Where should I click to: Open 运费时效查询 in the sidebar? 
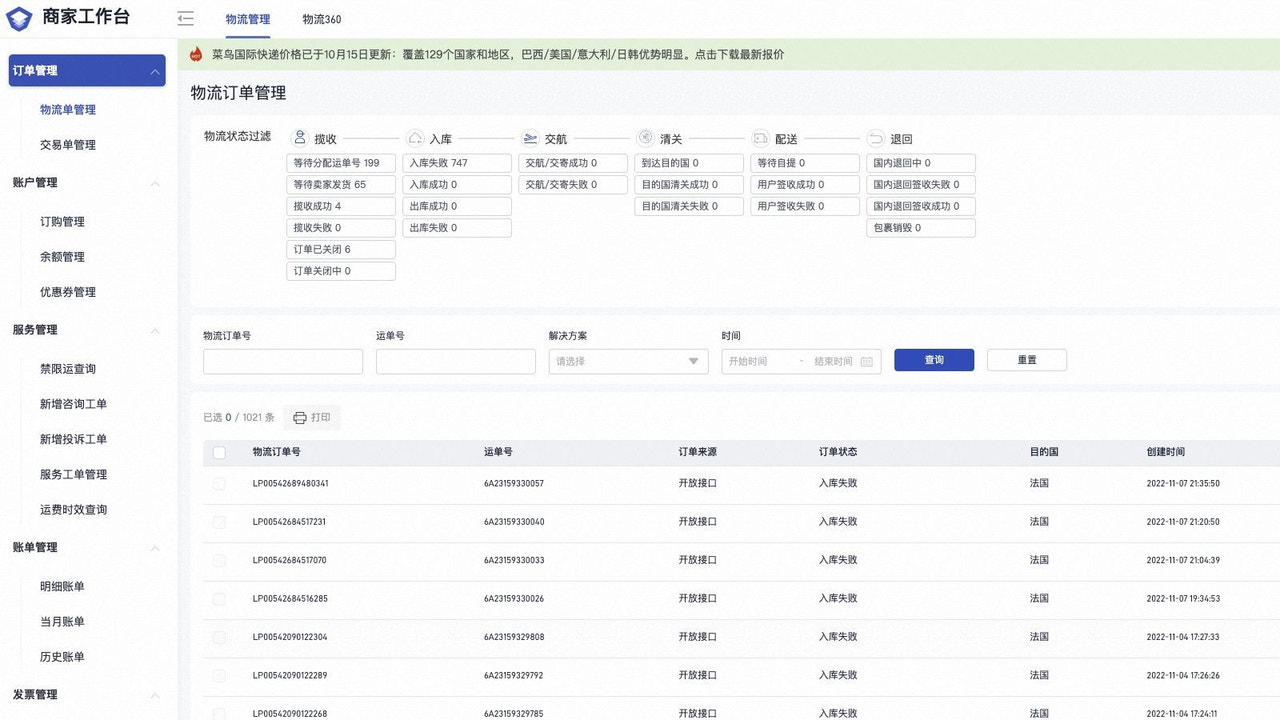point(73,510)
